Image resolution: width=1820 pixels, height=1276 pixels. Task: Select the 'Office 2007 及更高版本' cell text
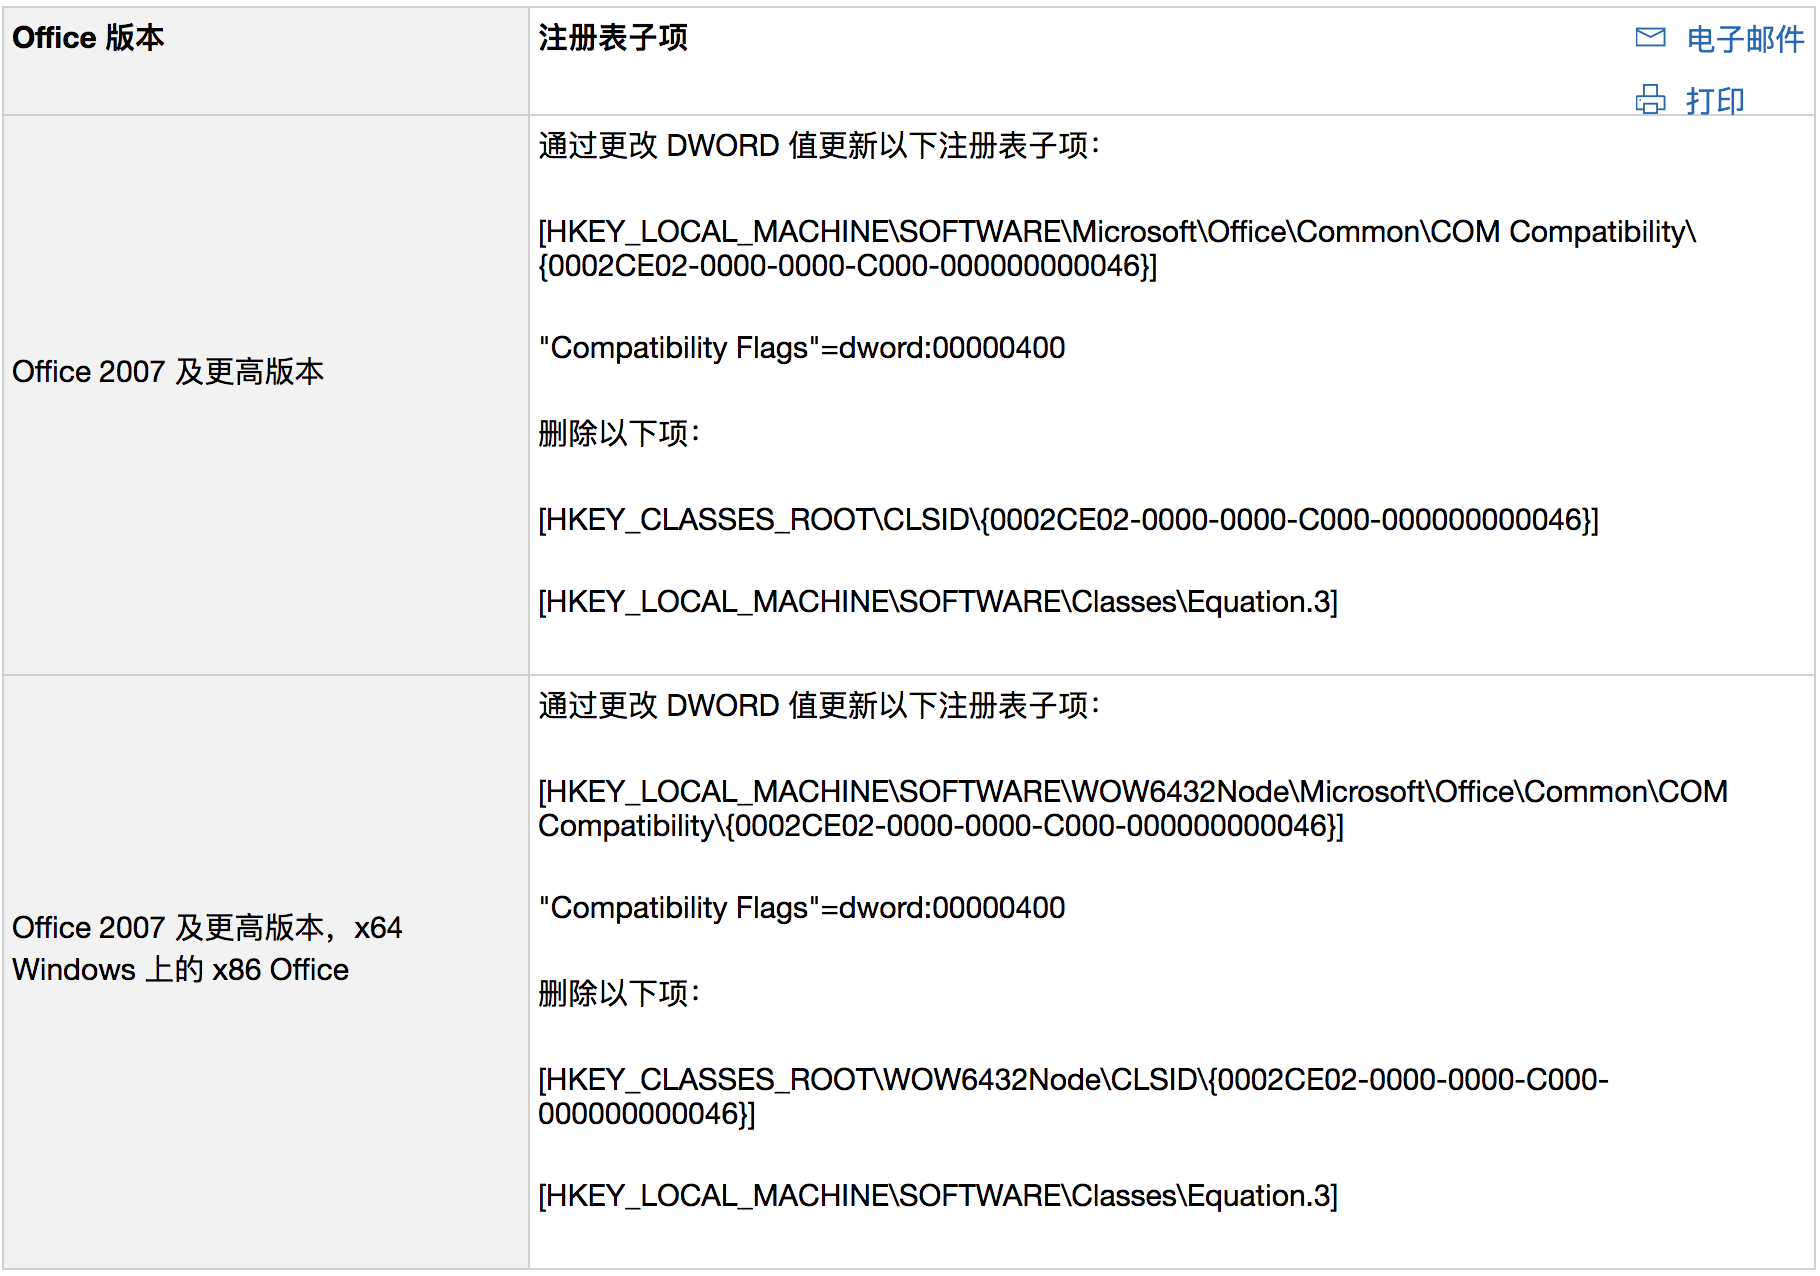168,372
